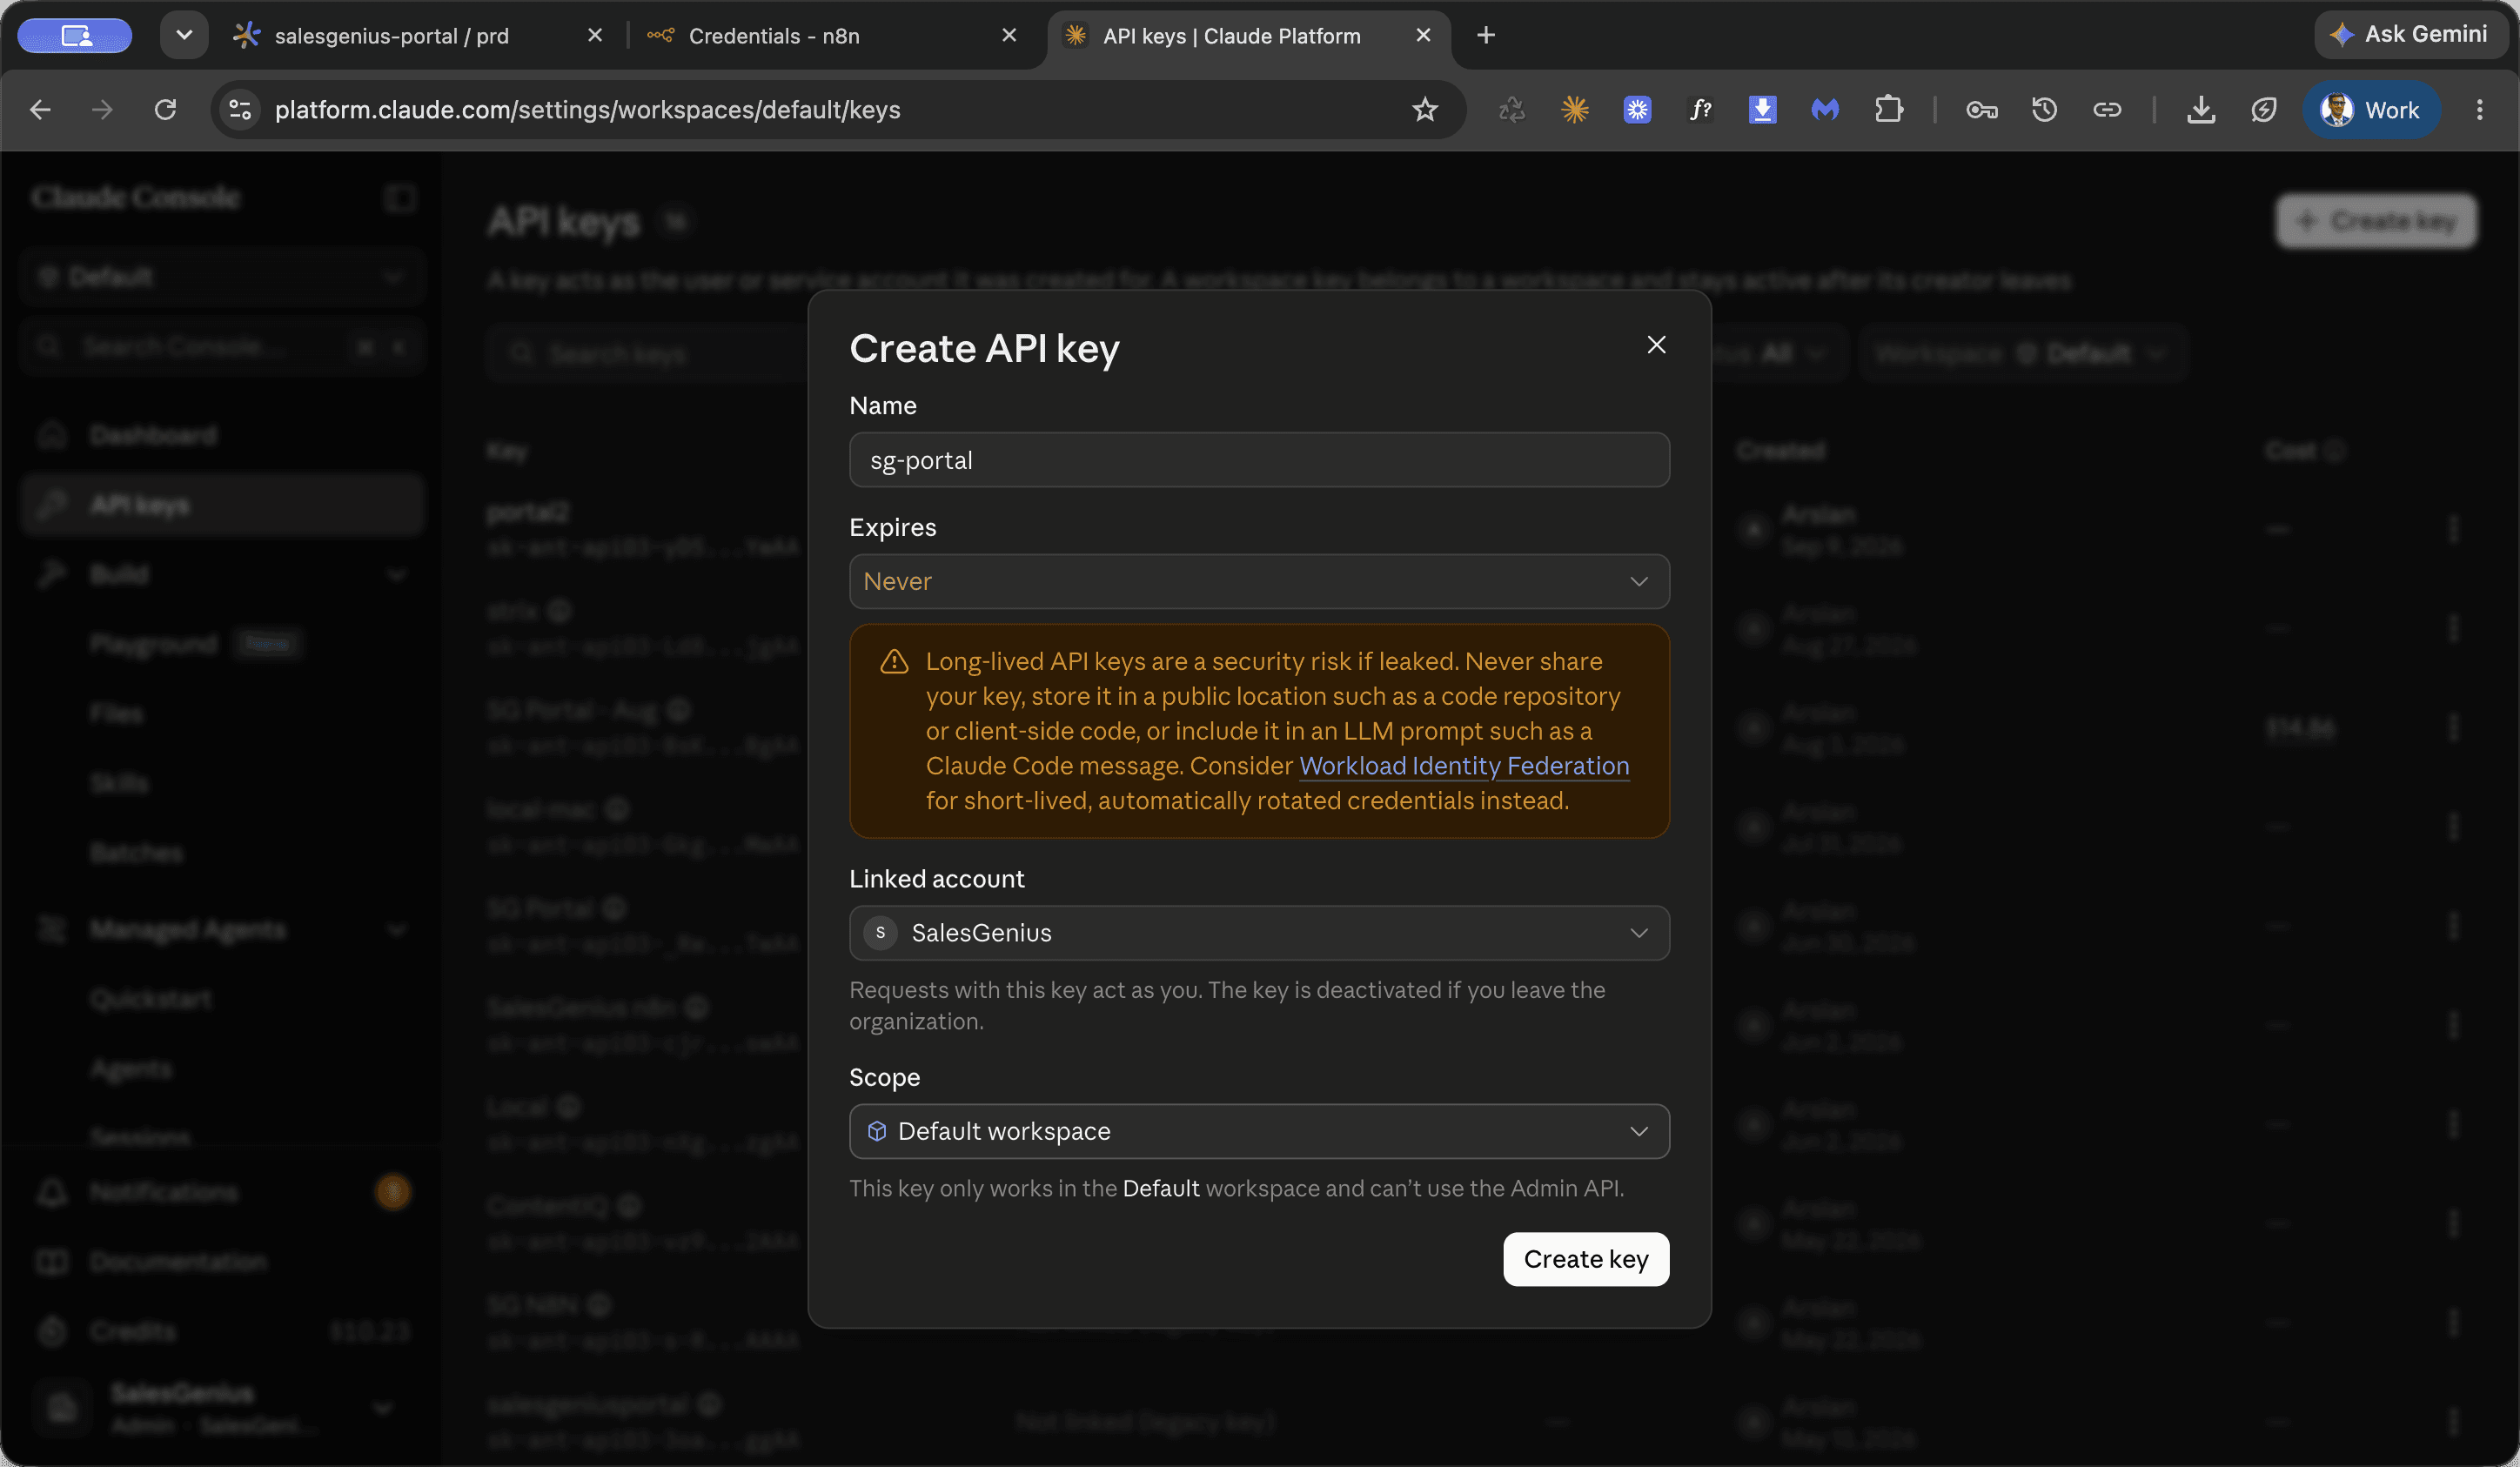Open the history clock icon

[2044, 110]
